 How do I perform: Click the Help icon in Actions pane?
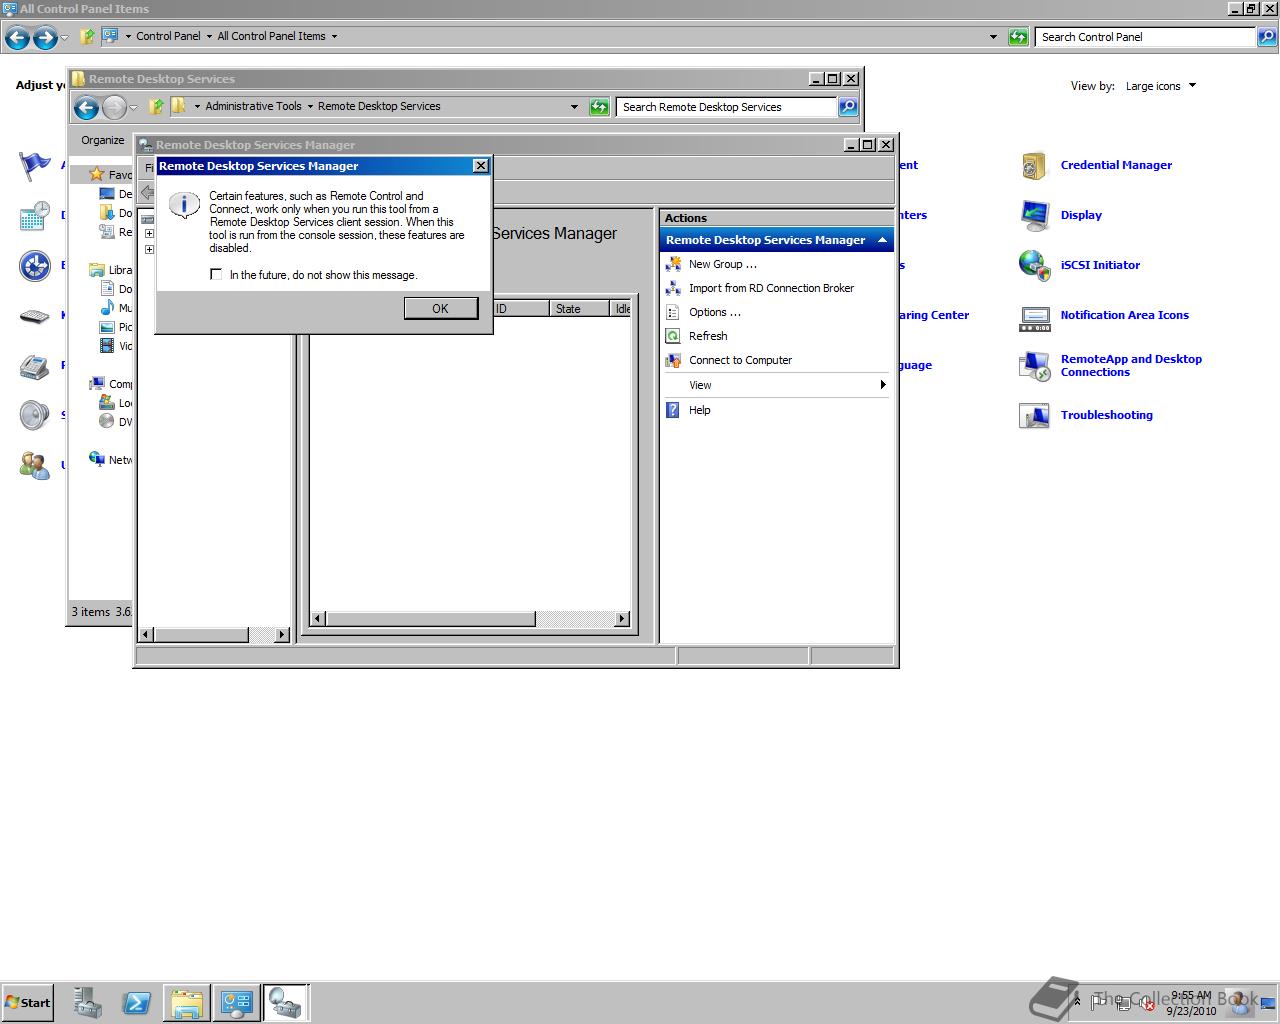coord(673,410)
